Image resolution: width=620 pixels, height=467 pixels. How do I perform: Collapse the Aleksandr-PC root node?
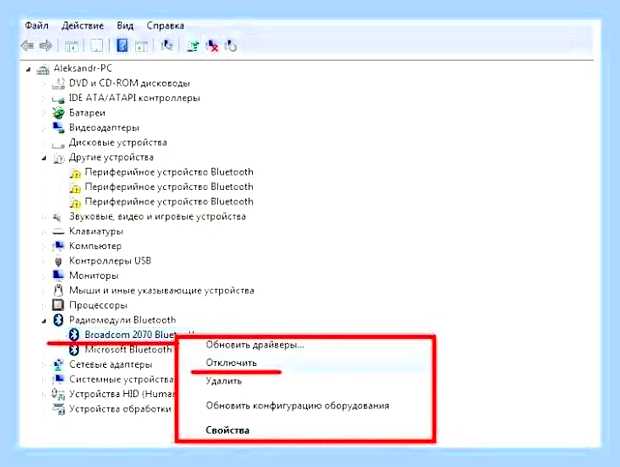pyautogui.click(x=28, y=70)
